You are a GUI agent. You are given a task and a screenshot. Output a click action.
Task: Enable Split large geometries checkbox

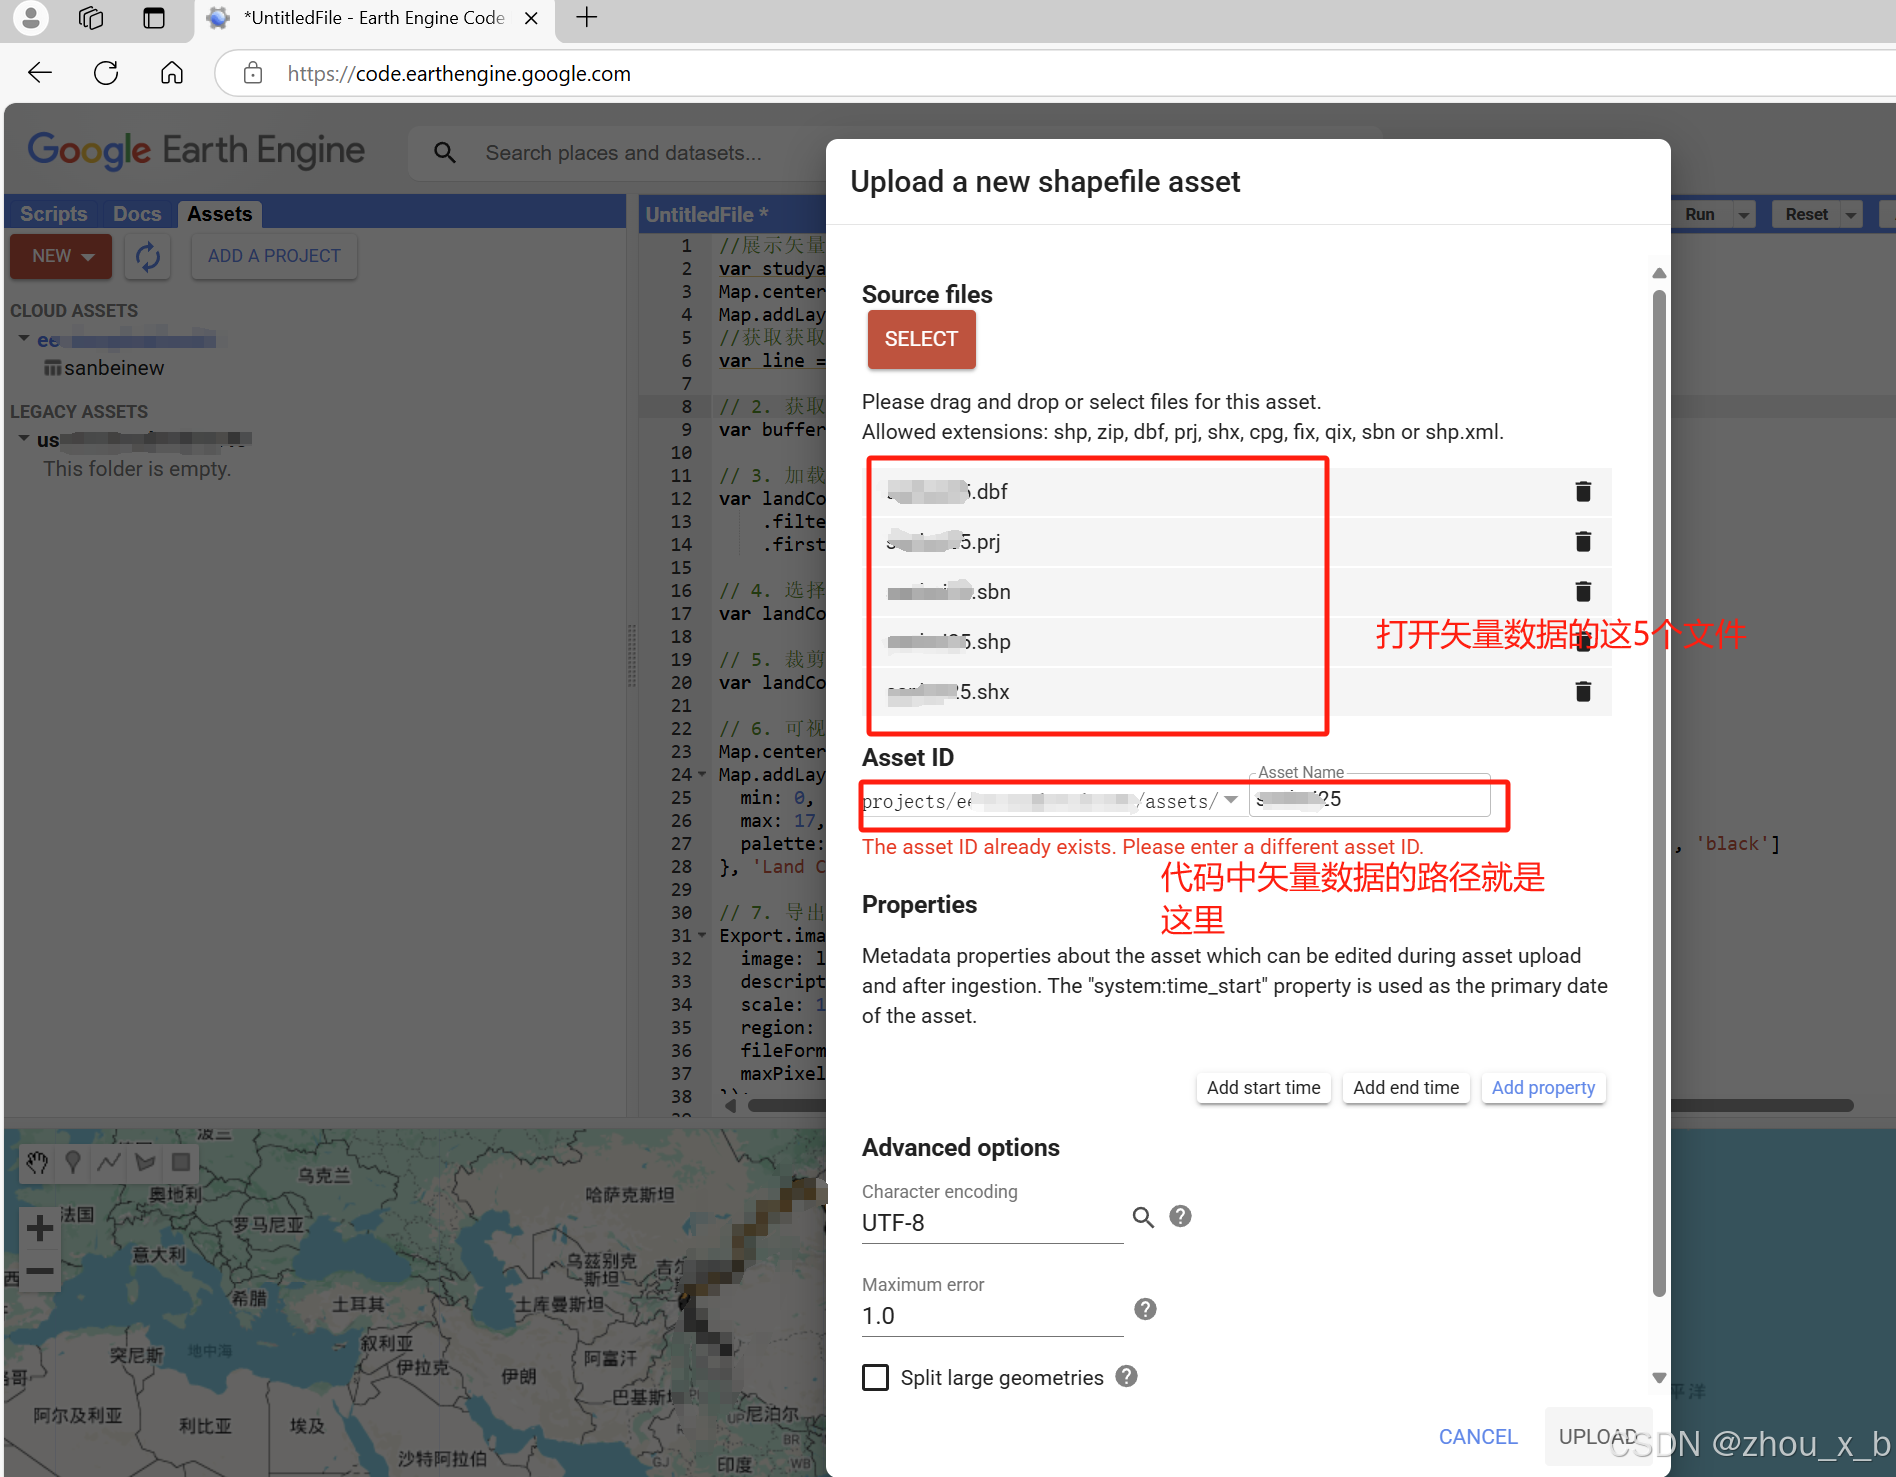tap(875, 1377)
